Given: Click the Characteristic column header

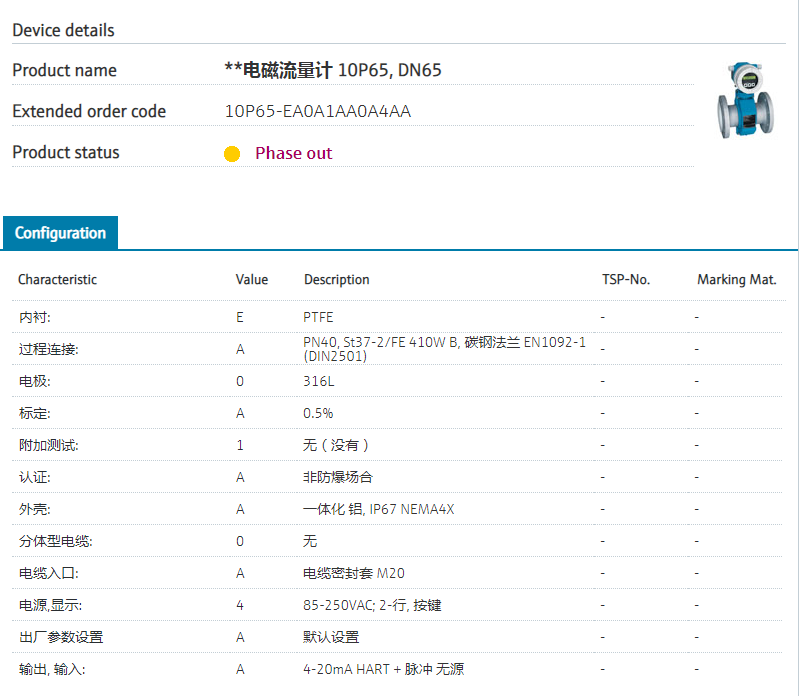Looking at the screenshot, I should (x=57, y=280).
